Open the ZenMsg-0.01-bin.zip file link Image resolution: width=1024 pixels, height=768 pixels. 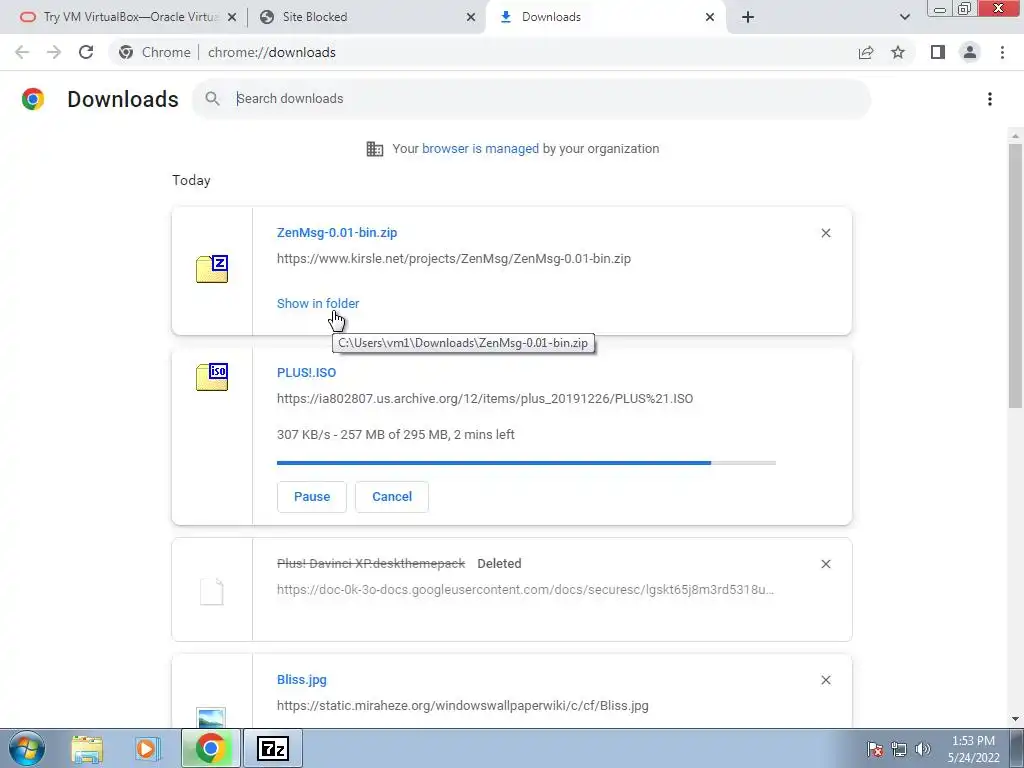click(x=337, y=233)
